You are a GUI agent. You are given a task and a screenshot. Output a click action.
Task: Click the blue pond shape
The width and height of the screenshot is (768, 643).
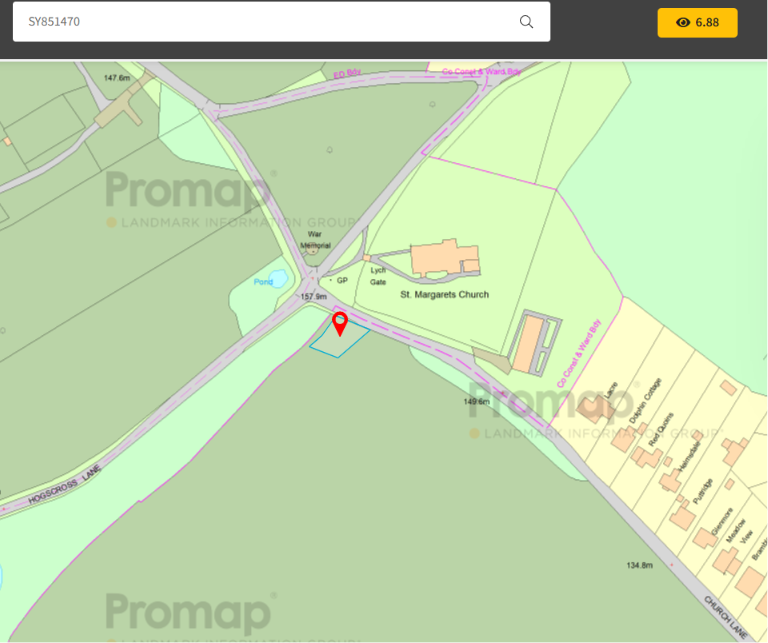click(279, 279)
